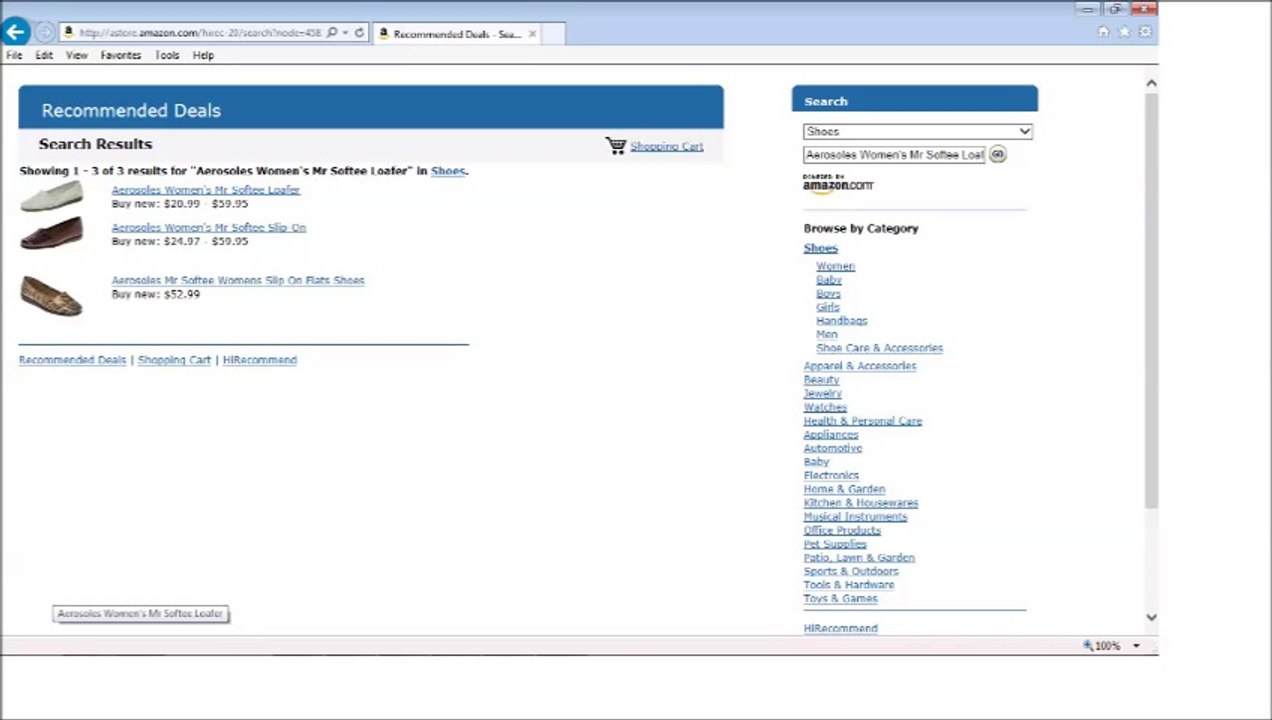Open the Kitchen & Housewares category
Image resolution: width=1272 pixels, height=720 pixels.
pyautogui.click(x=861, y=504)
